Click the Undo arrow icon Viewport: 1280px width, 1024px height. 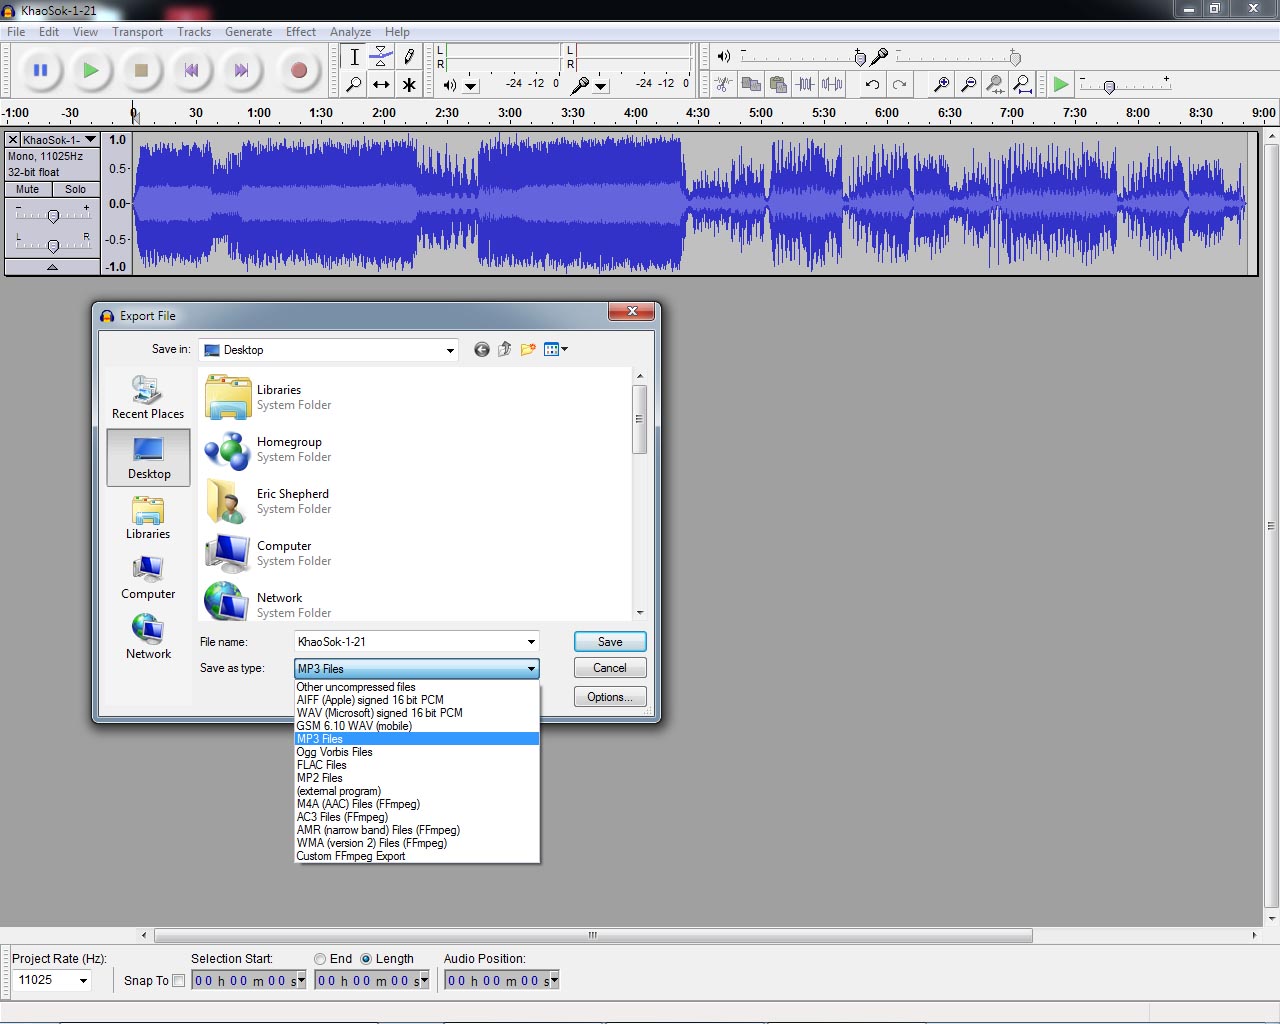[x=872, y=85]
